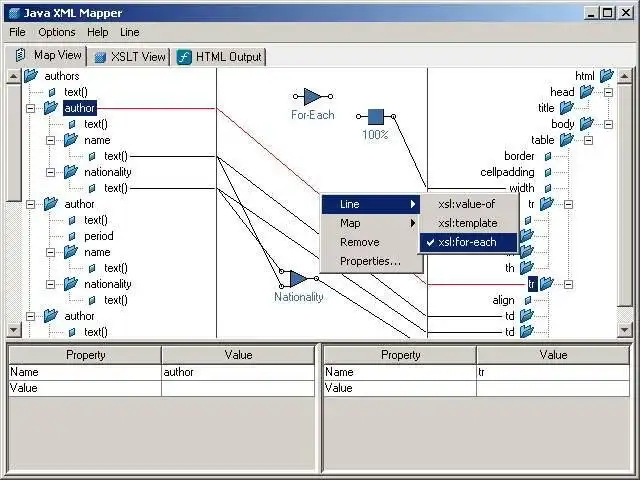Select the 'authors' root tree label
The width and height of the screenshot is (640, 480).
62,76
